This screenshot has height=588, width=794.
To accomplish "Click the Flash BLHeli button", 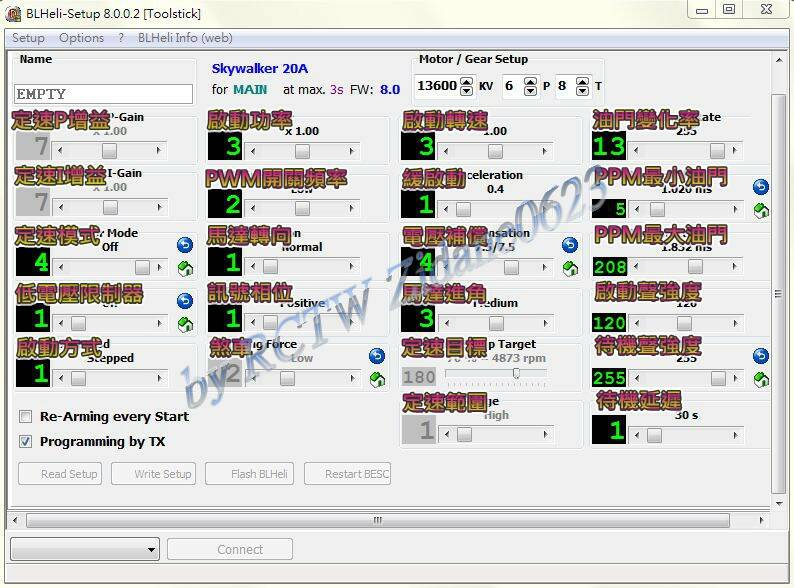I will 249,474.
